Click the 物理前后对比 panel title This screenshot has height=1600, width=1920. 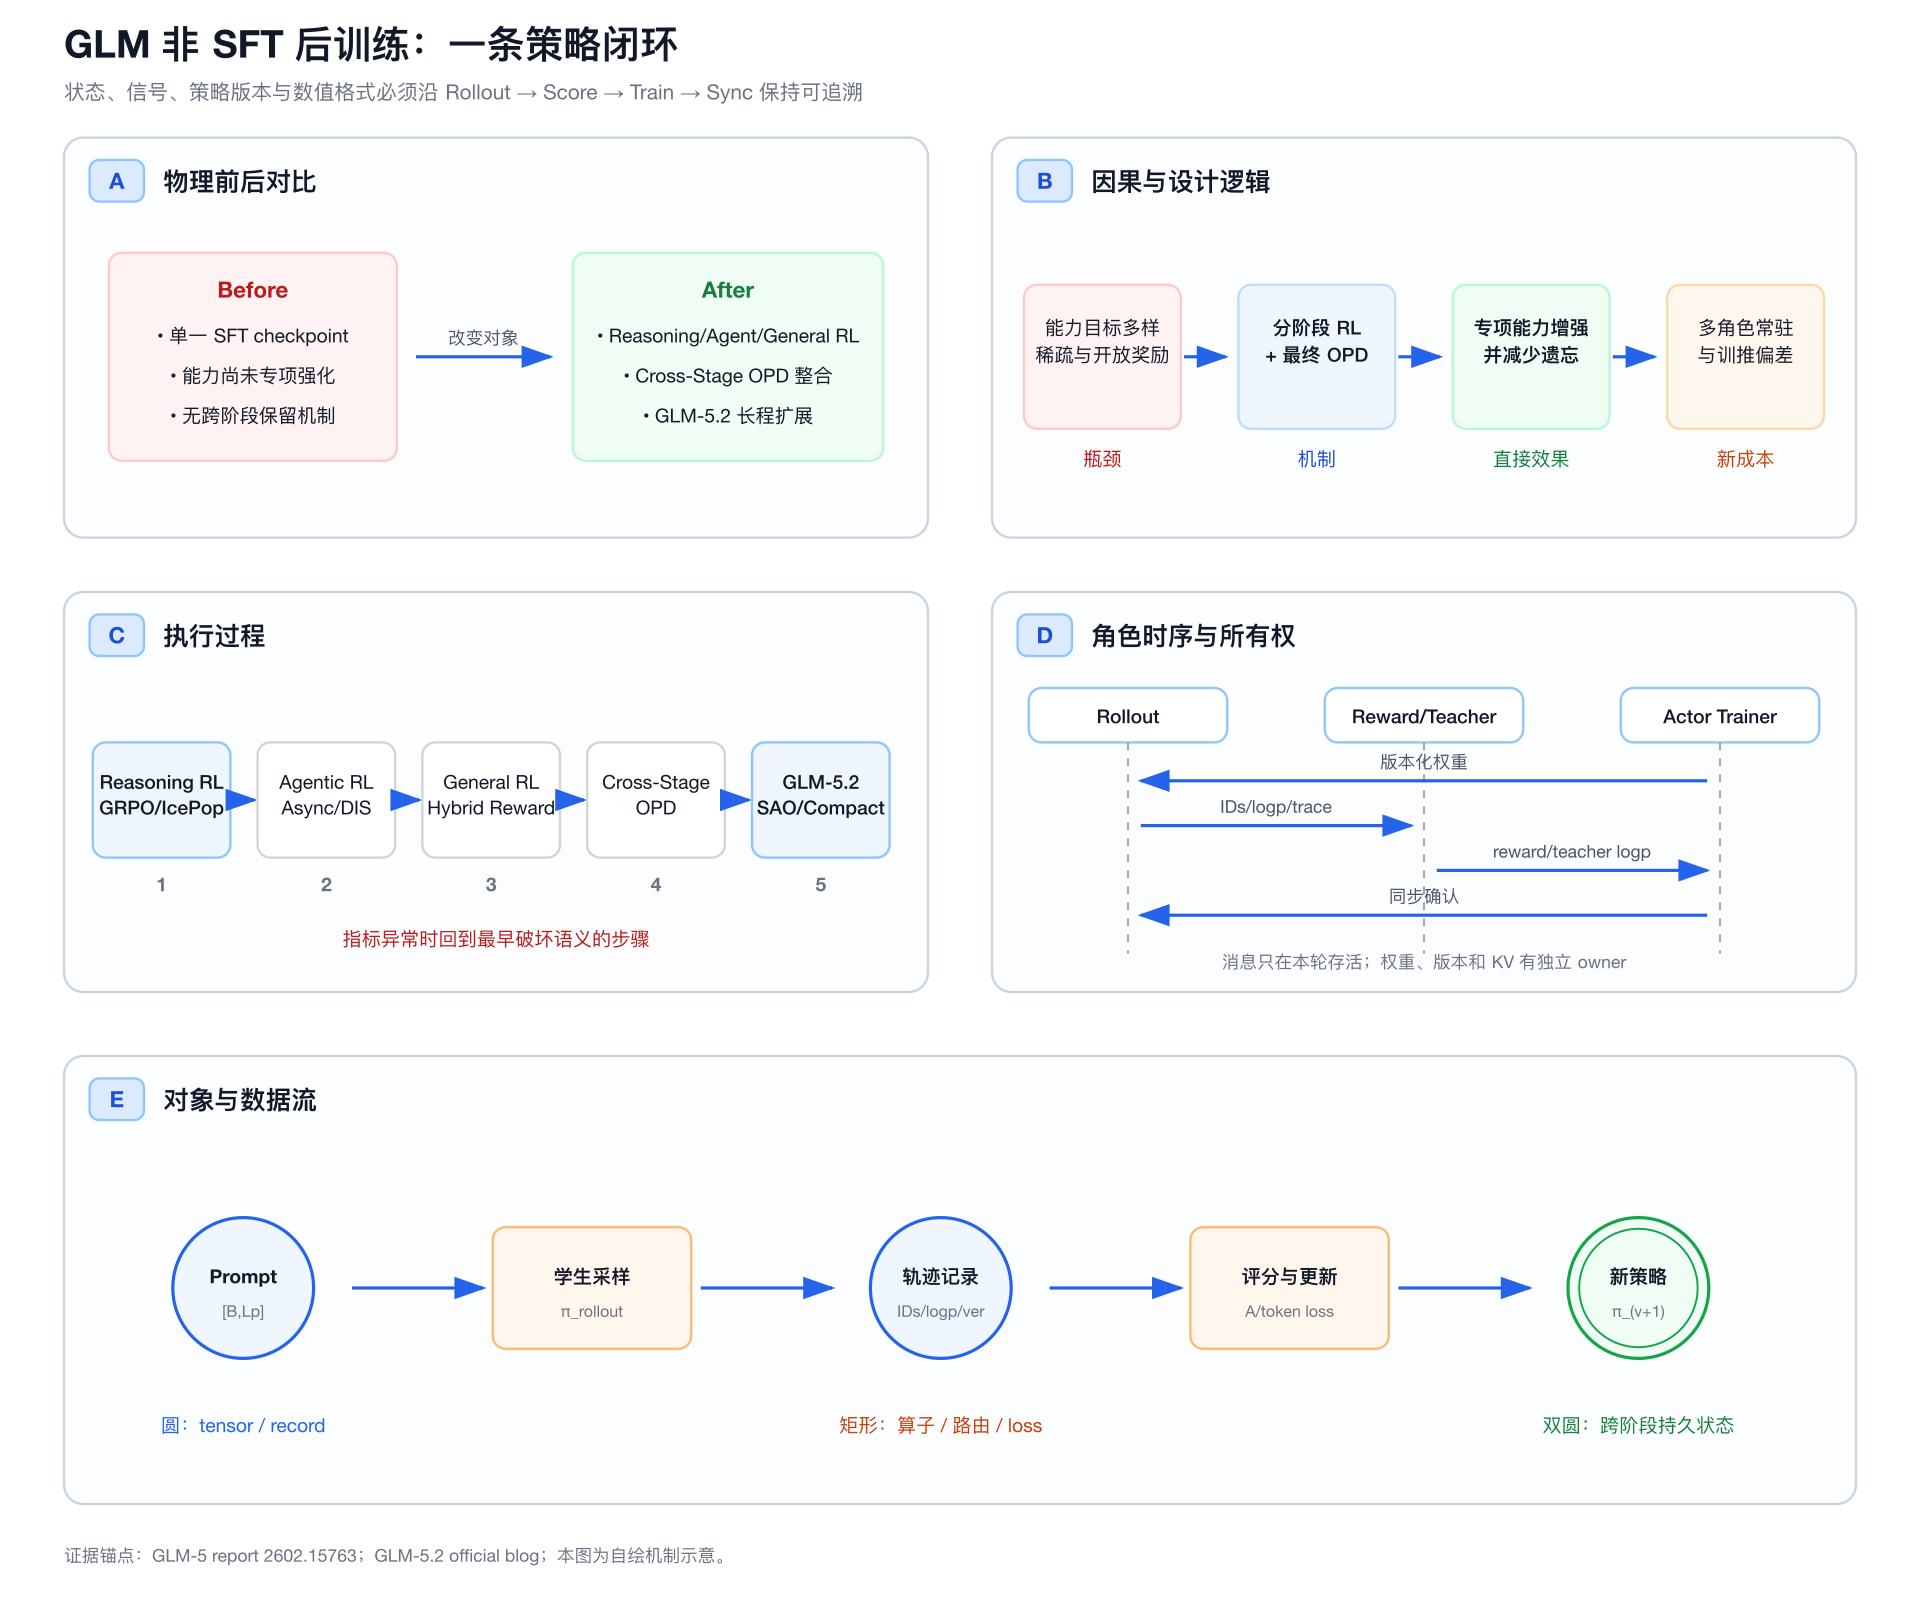coord(240,182)
